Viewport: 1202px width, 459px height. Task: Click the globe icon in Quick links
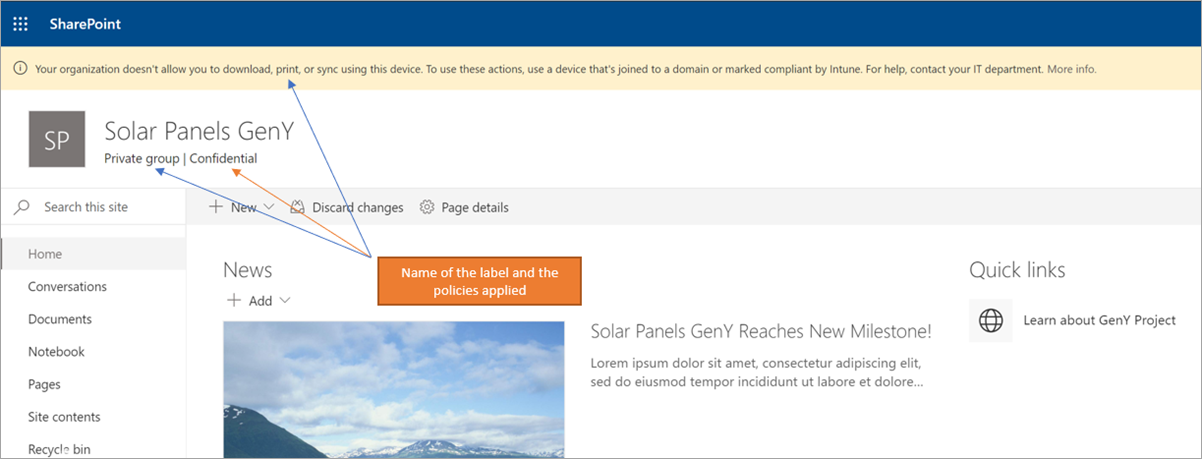(990, 320)
